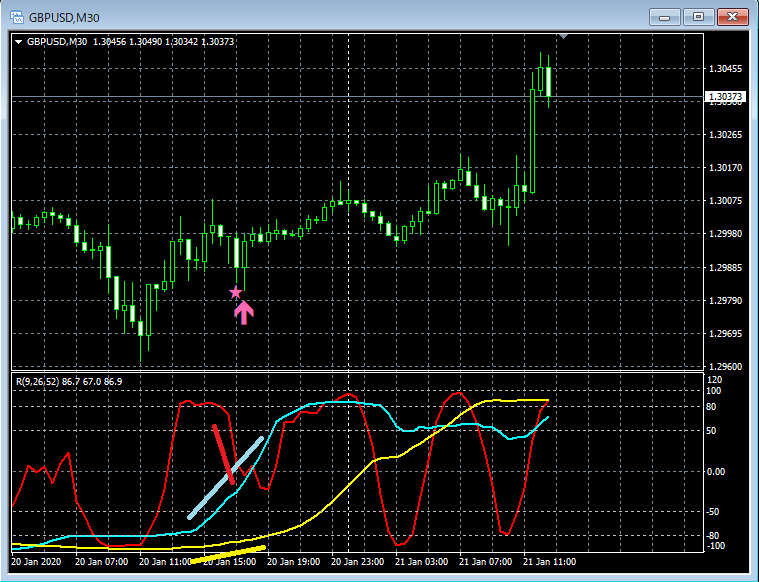Close the GBPUSD,M30 chart window
This screenshot has height=582, width=759.
click(x=732, y=17)
